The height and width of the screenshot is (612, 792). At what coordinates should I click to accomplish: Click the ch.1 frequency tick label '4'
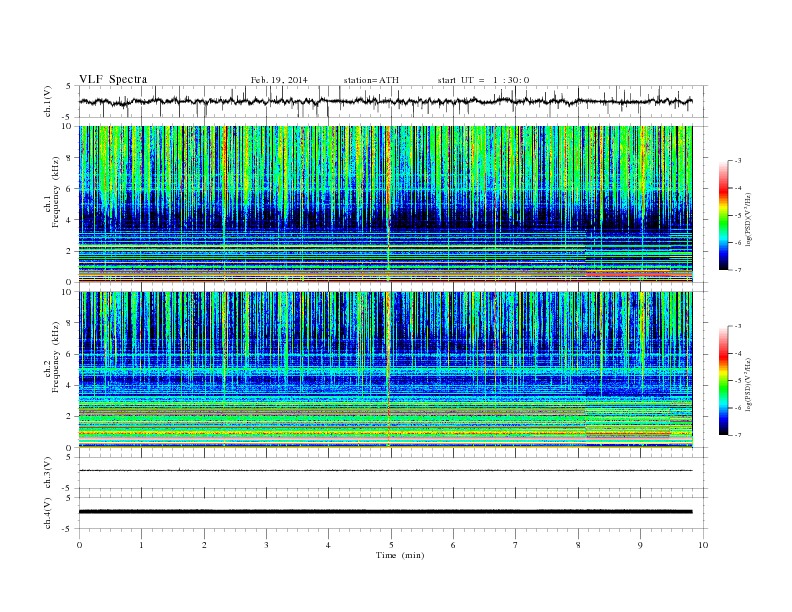pyautogui.click(x=70, y=220)
